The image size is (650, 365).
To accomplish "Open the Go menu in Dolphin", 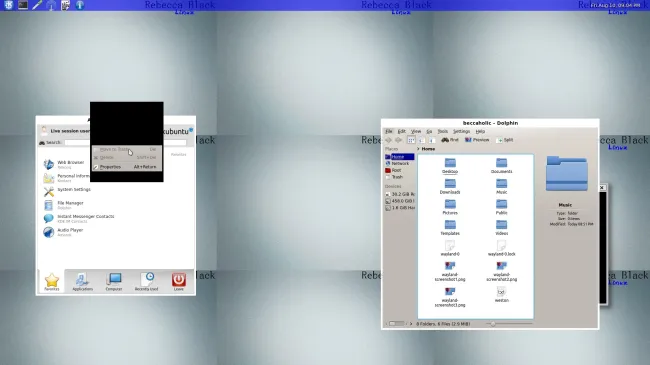I will 429,131.
